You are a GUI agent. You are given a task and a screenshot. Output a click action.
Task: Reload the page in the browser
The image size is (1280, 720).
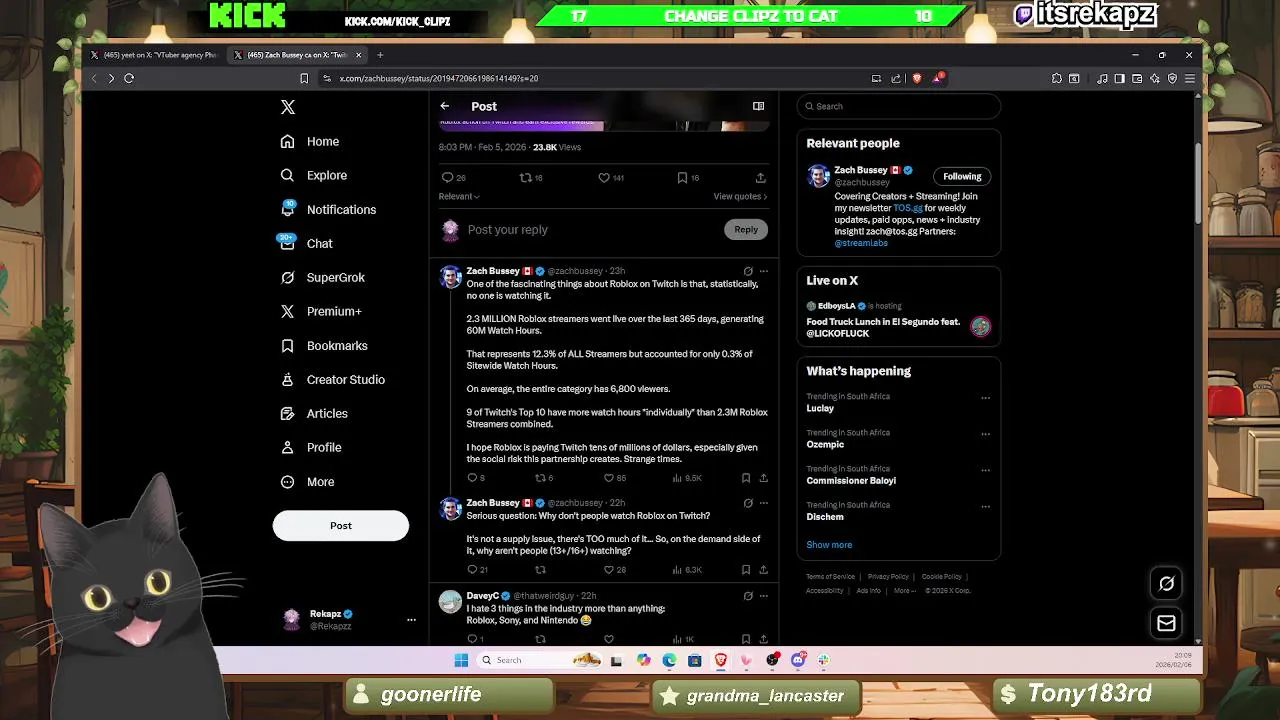click(x=129, y=78)
